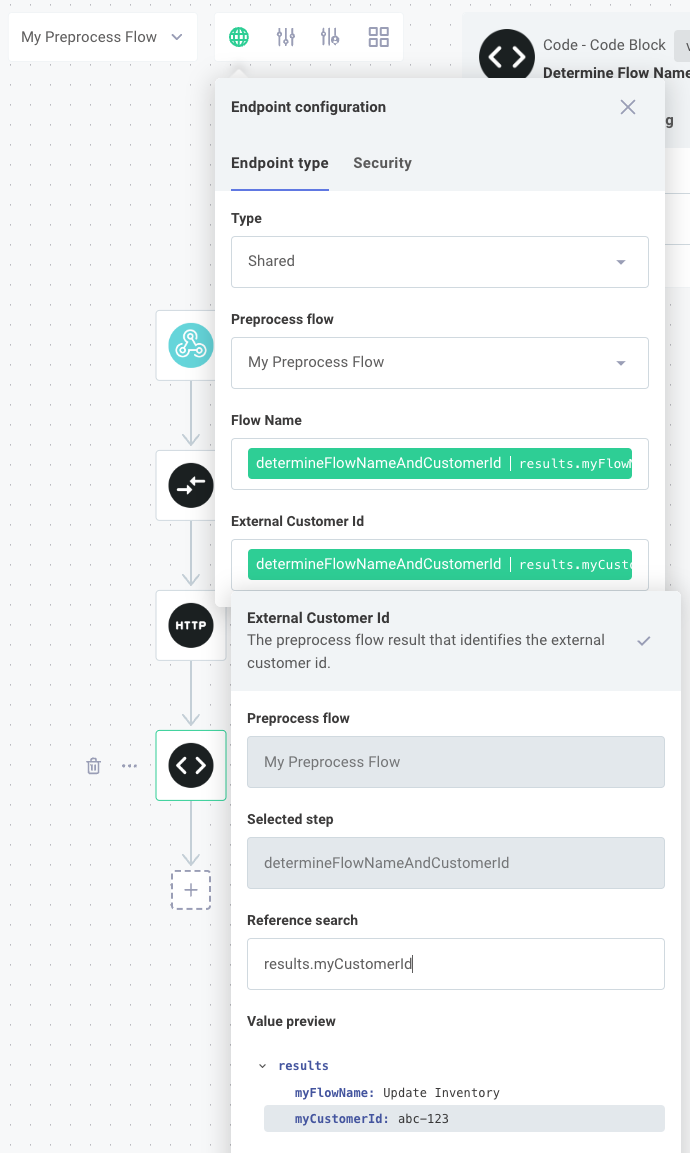Select the Code Block step in the canvas
This screenshot has width=690, height=1153.
coord(190,765)
